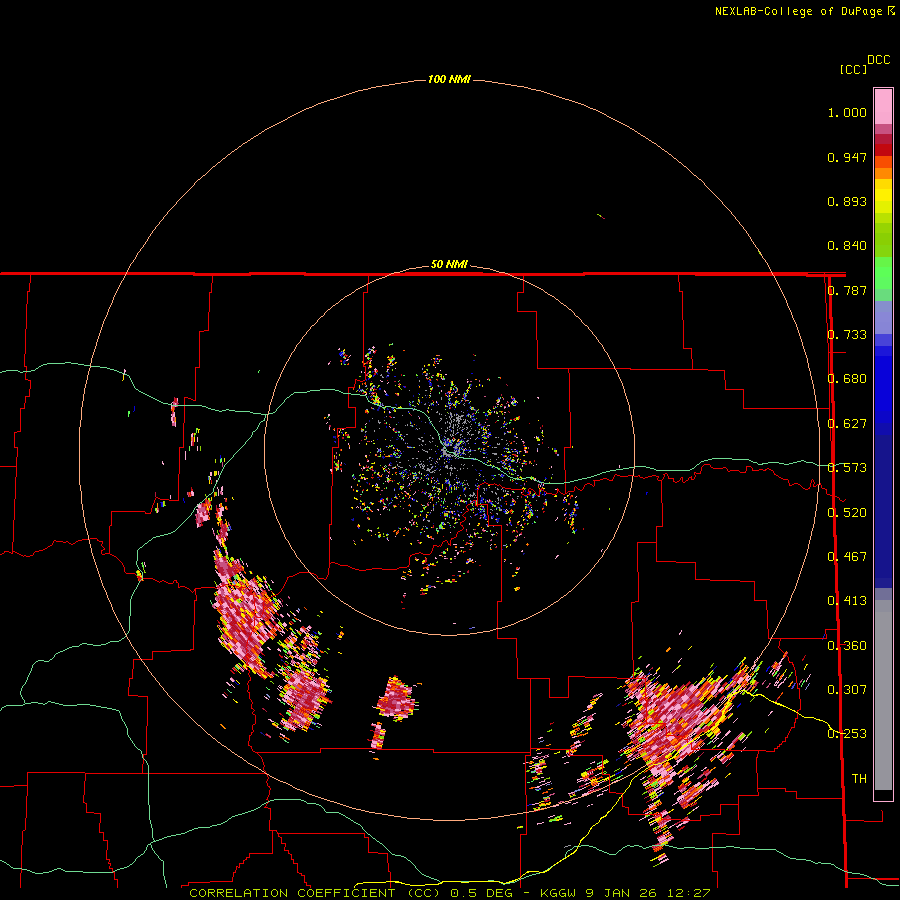
Task: Click the 100 NMI range ring label
Action: click(x=449, y=79)
